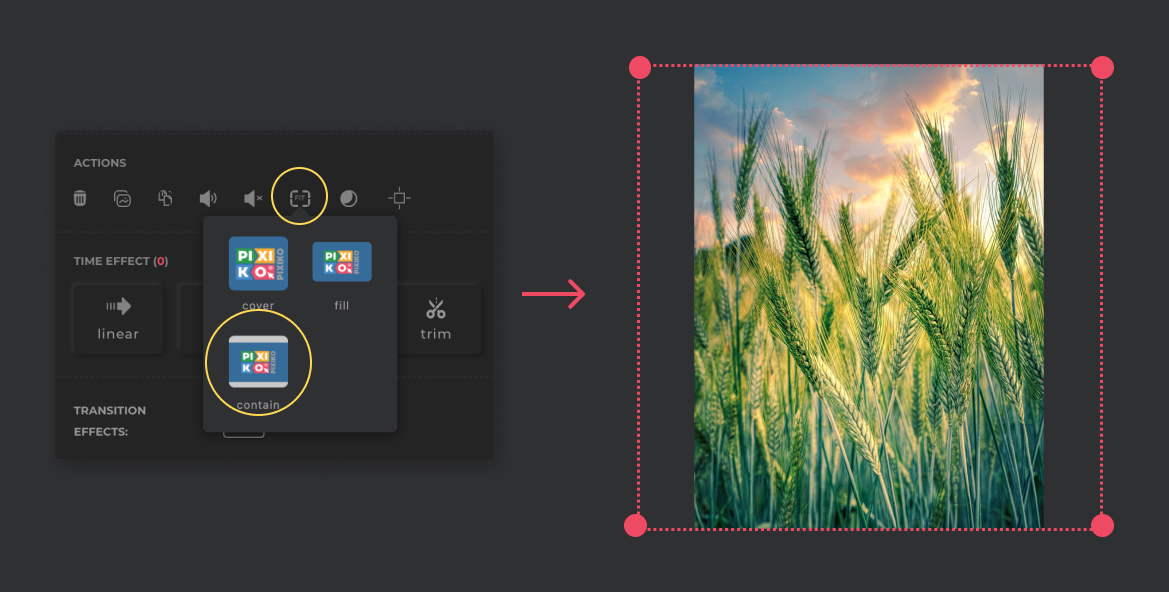The image size is (1169, 592).
Task: Click the top-right red corner handle
Action: click(1102, 68)
